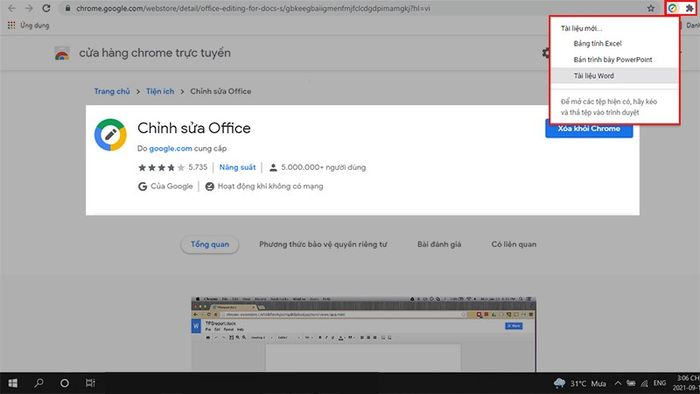This screenshot has width=700, height=394.
Task: Click the extension preview screenshot
Action: click(363, 334)
